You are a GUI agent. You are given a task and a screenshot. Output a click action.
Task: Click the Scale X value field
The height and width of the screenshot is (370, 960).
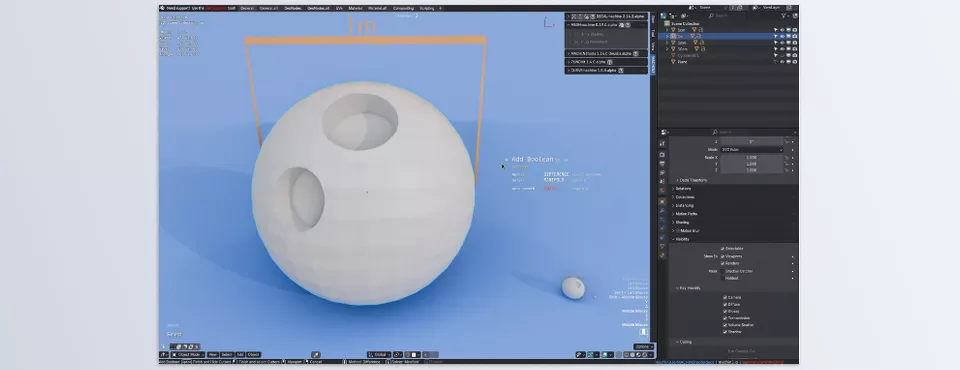[751, 157]
